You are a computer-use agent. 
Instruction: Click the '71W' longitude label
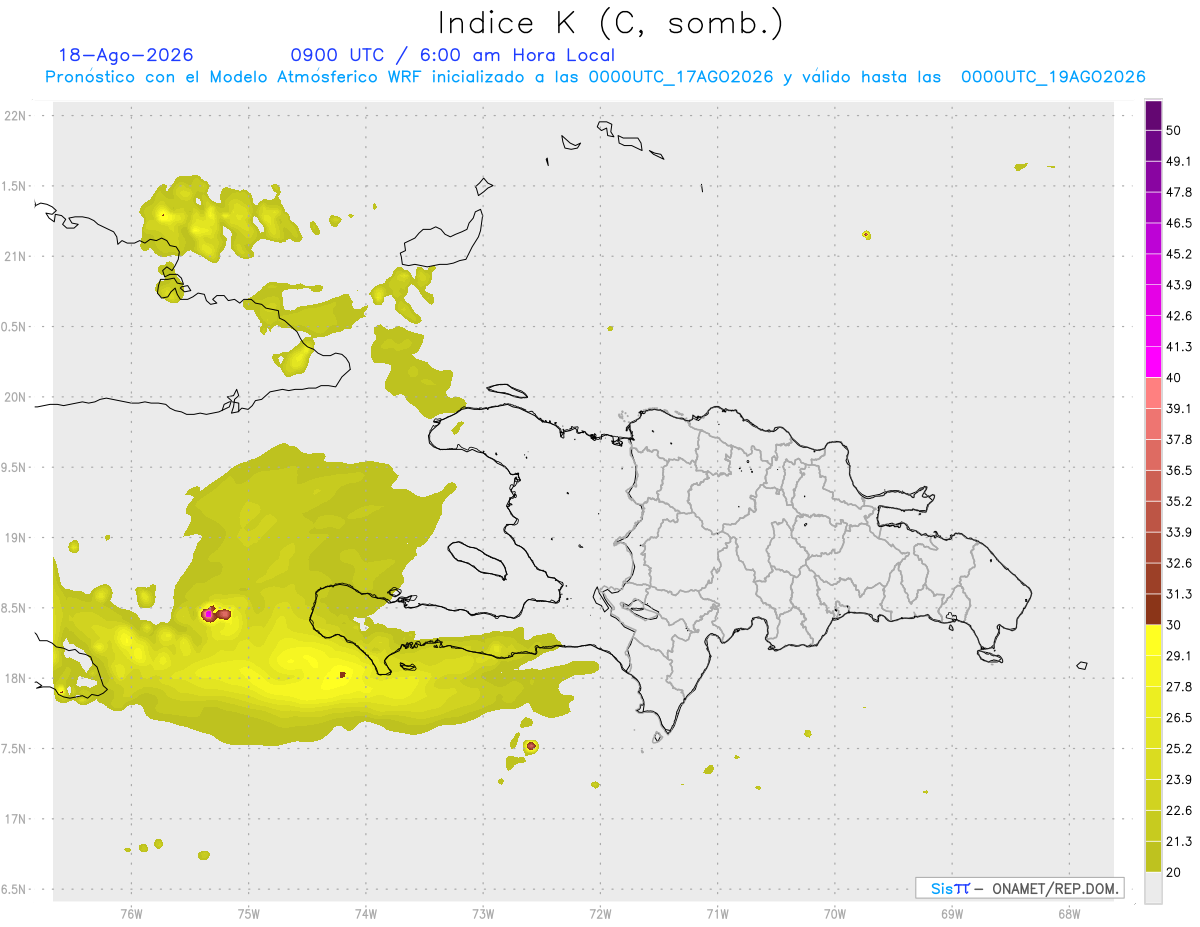coord(717,913)
